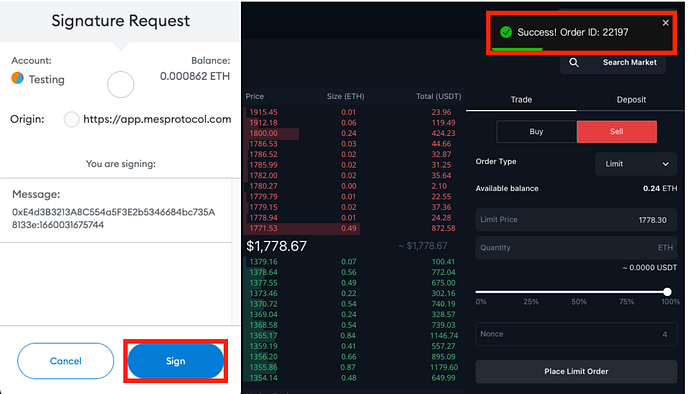700x394 pixels.
Task: Set the quantity slider to 25%
Action: coord(531,302)
